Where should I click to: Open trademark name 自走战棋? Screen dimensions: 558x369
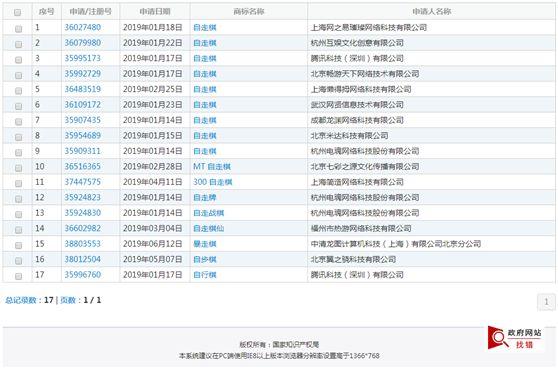coord(209,213)
